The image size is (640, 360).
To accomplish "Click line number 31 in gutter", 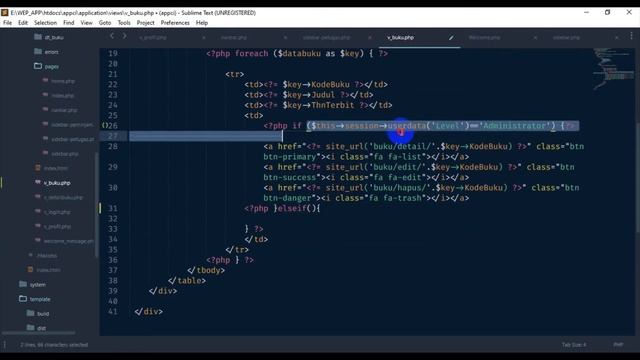I will click(x=113, y=209).
